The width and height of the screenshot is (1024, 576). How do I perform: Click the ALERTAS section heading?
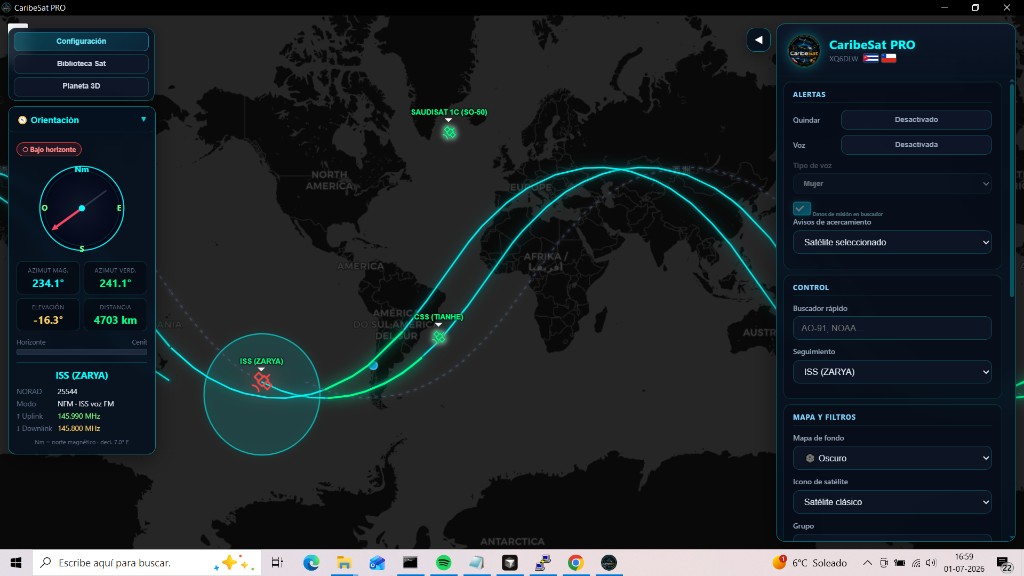point(809,95)
